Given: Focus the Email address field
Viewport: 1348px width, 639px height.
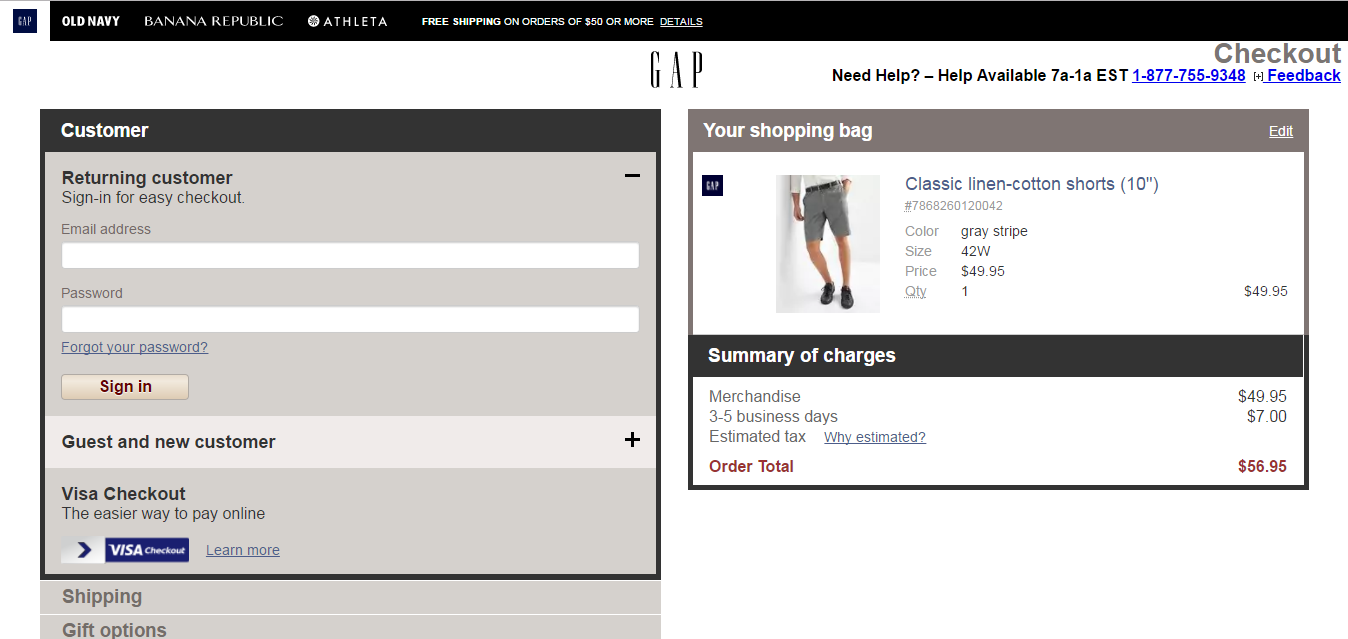Looking at the screenshot, I should [350, 256].
